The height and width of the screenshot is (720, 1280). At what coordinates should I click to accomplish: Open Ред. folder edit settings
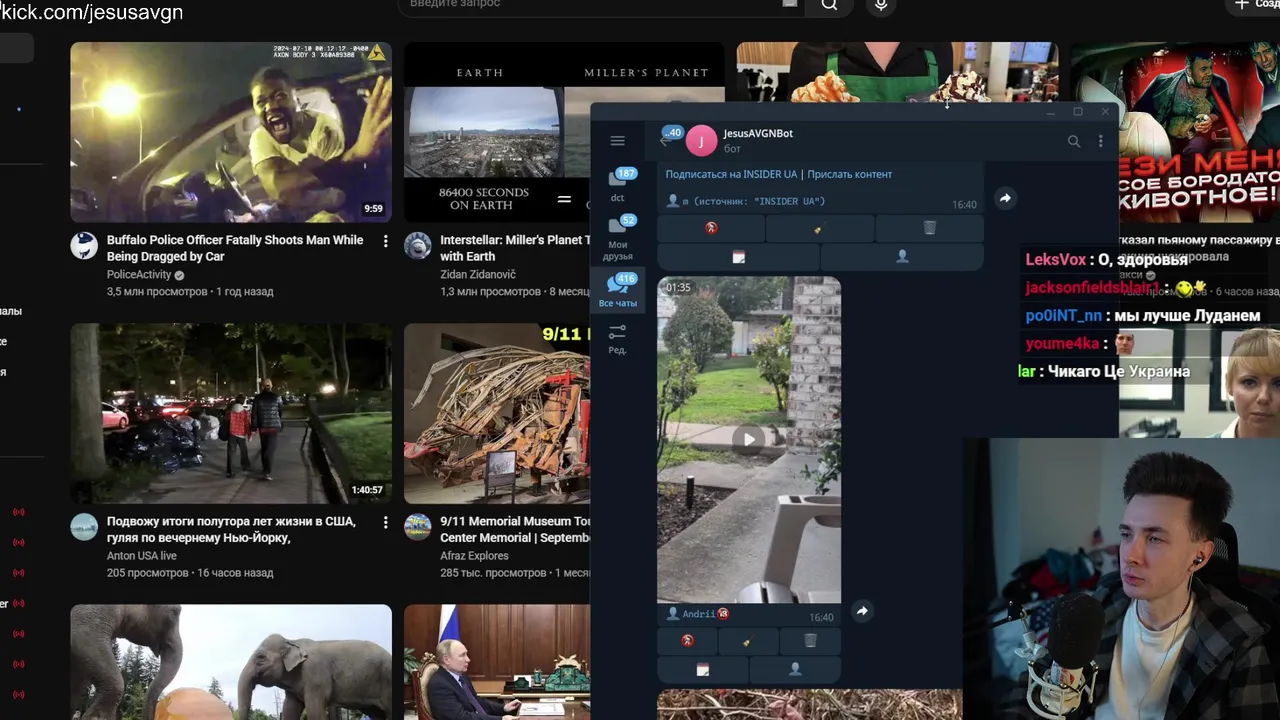point(618,339)
